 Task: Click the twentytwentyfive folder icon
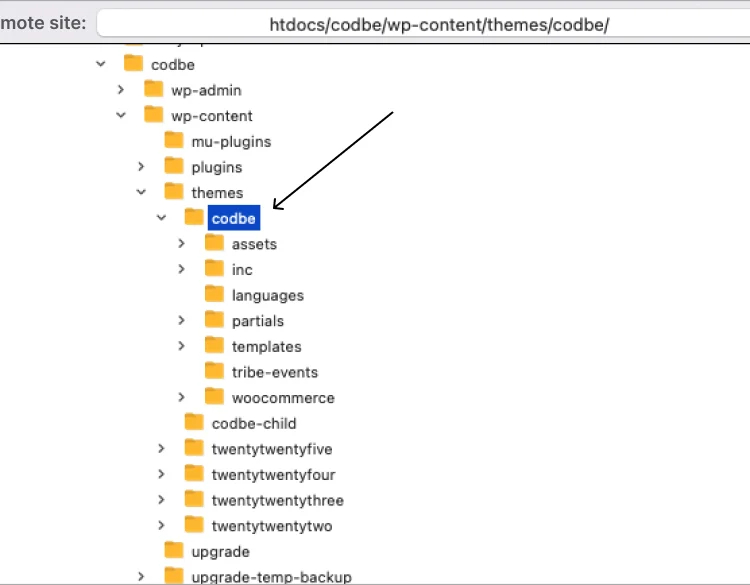click(x=194, y=447)
